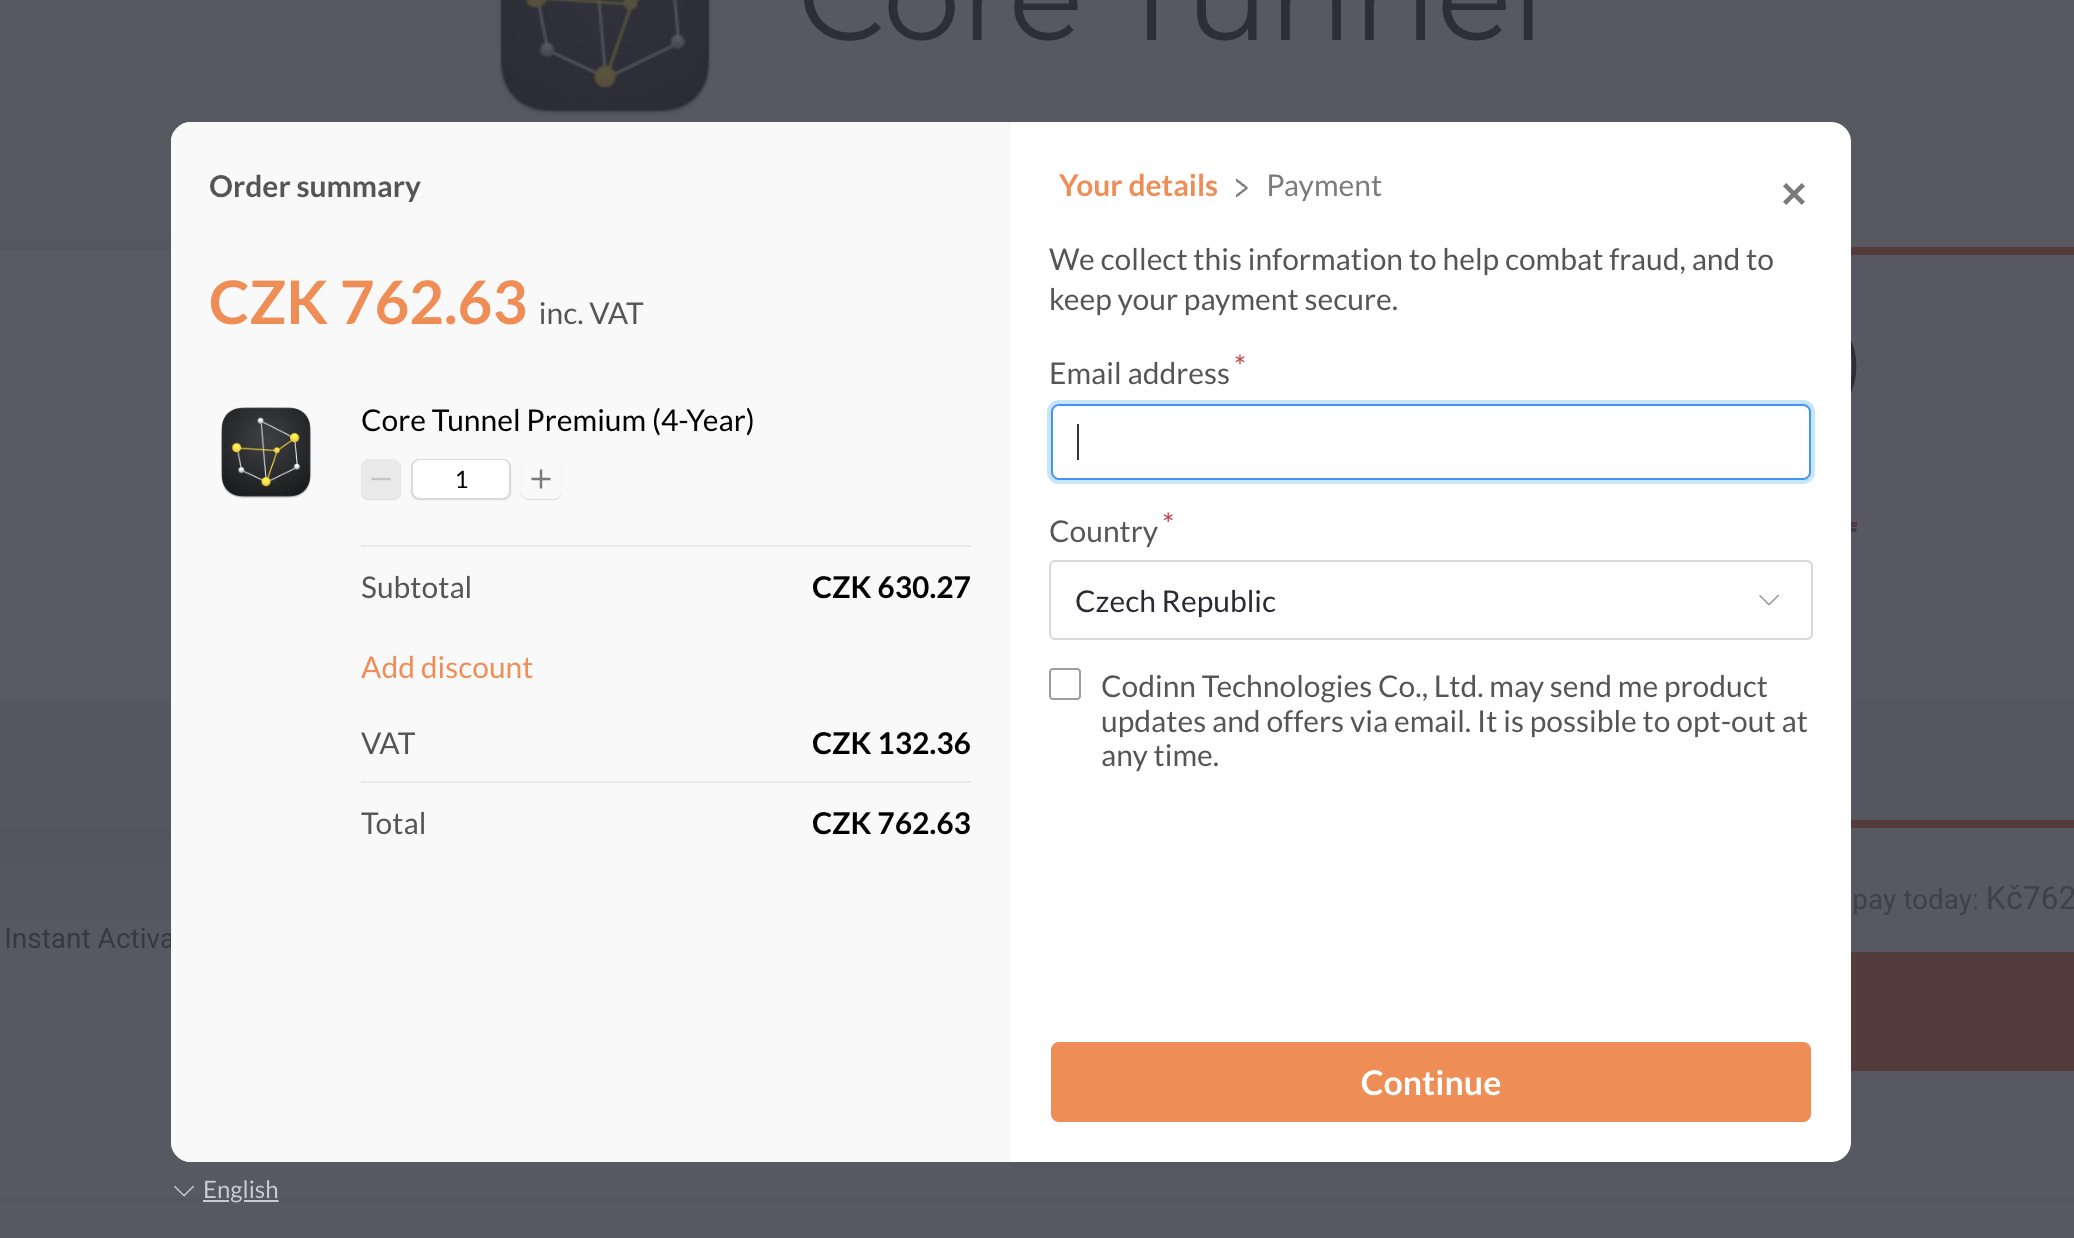Select the Your details step tab

pyautogui.click(x=1138, y=186)
